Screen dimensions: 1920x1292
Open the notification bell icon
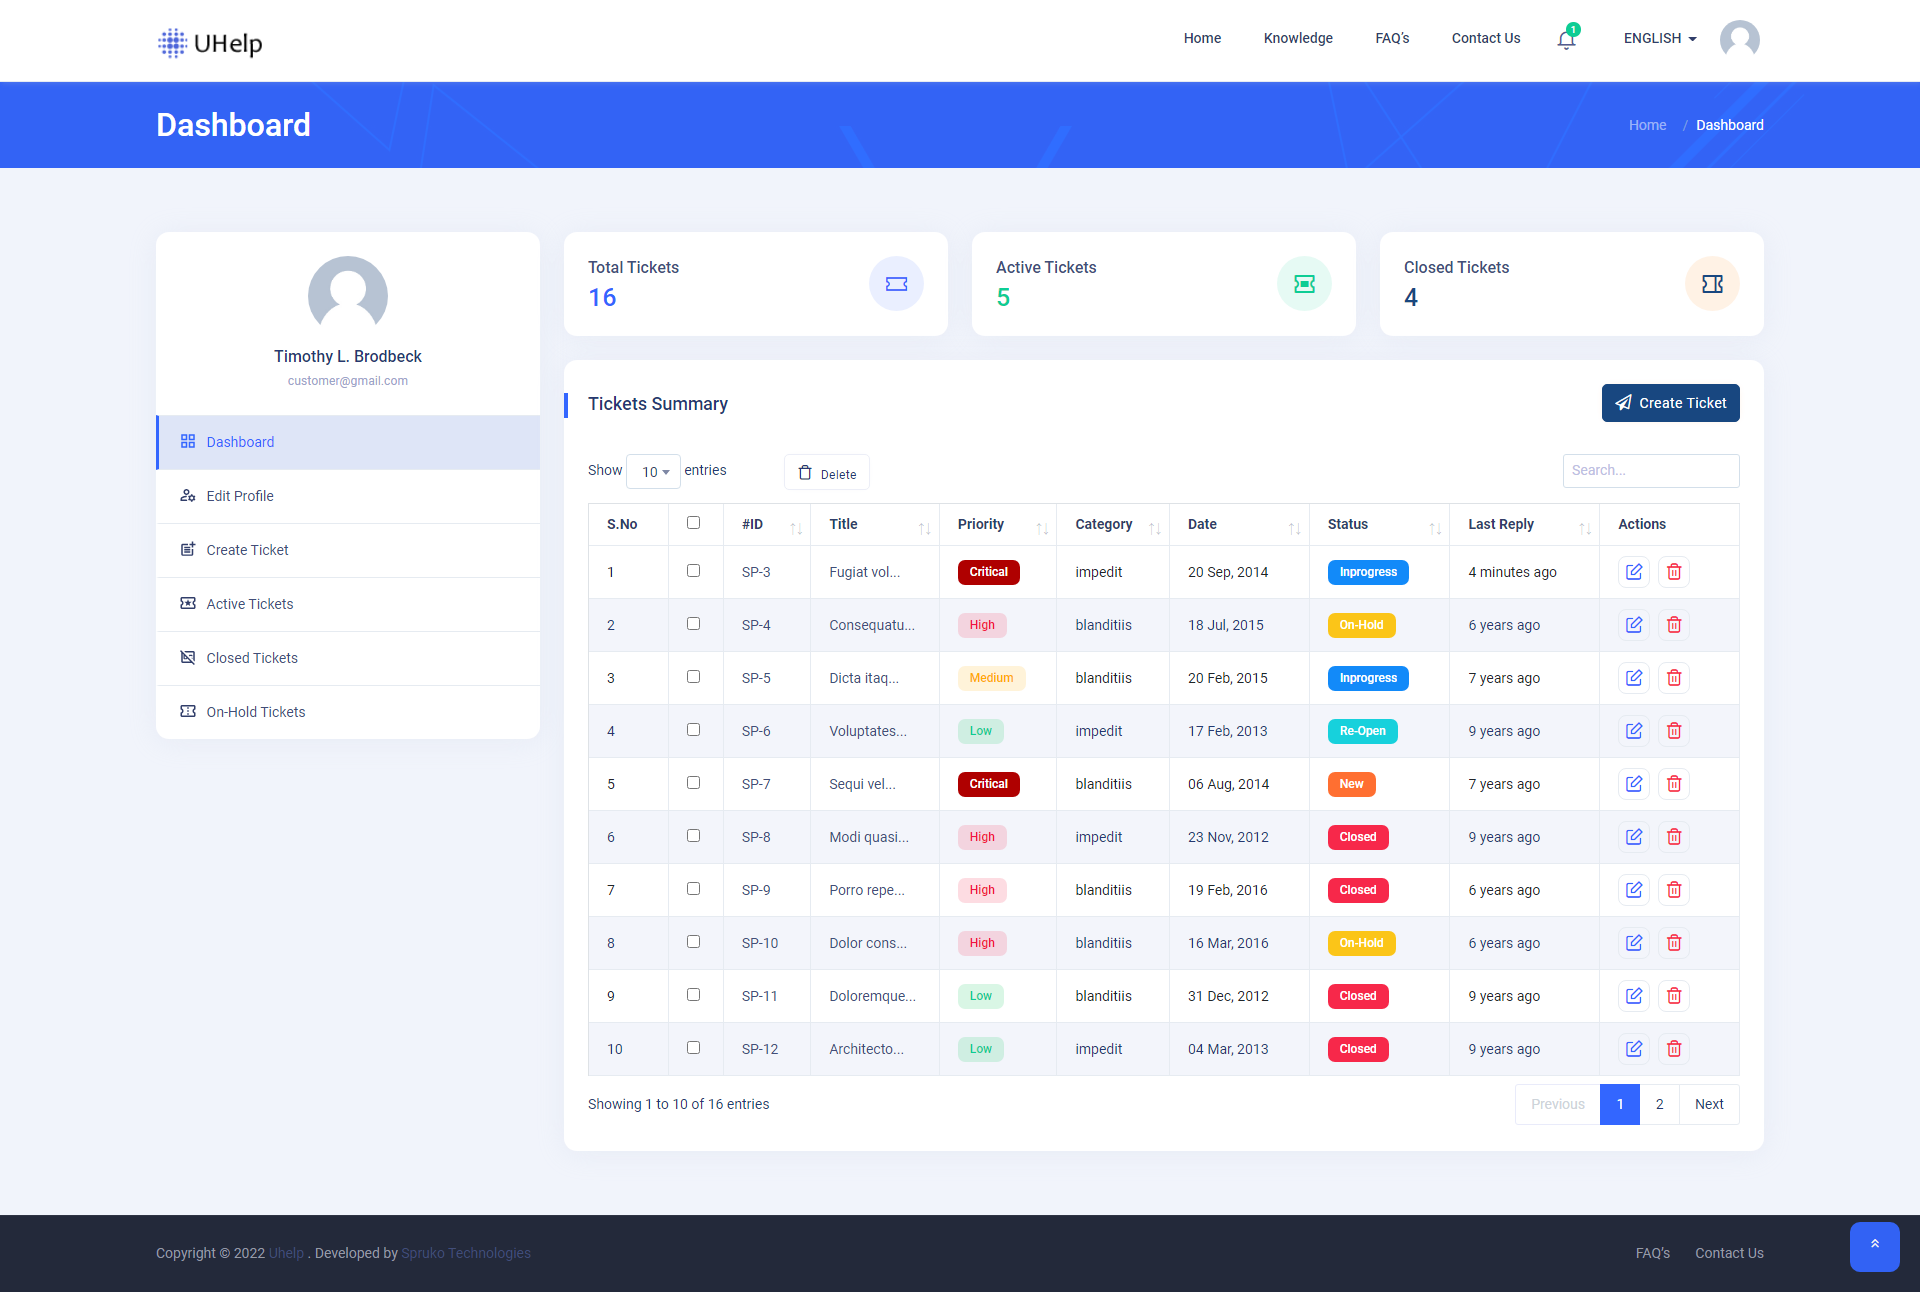[x=1564, y=40]
